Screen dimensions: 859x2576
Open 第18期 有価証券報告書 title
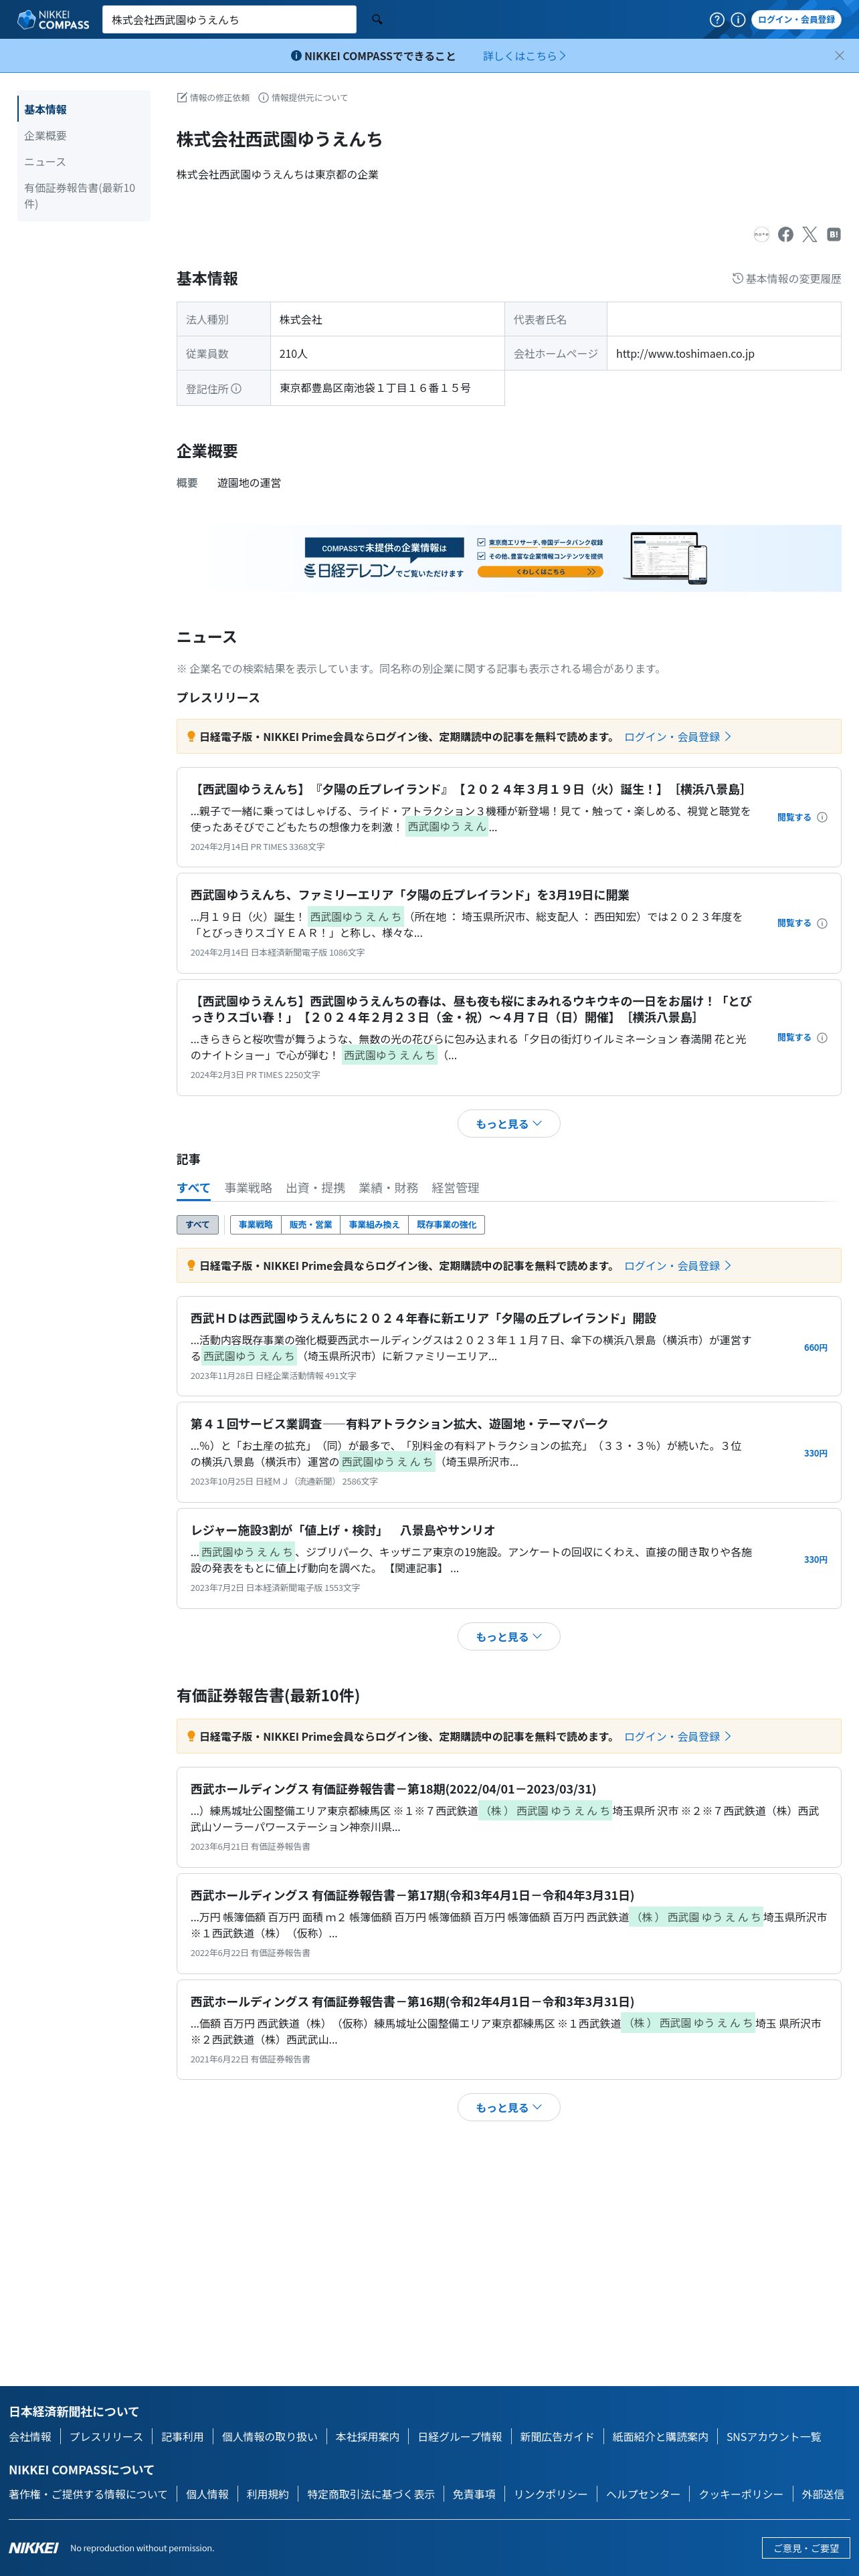point(393,1790)
